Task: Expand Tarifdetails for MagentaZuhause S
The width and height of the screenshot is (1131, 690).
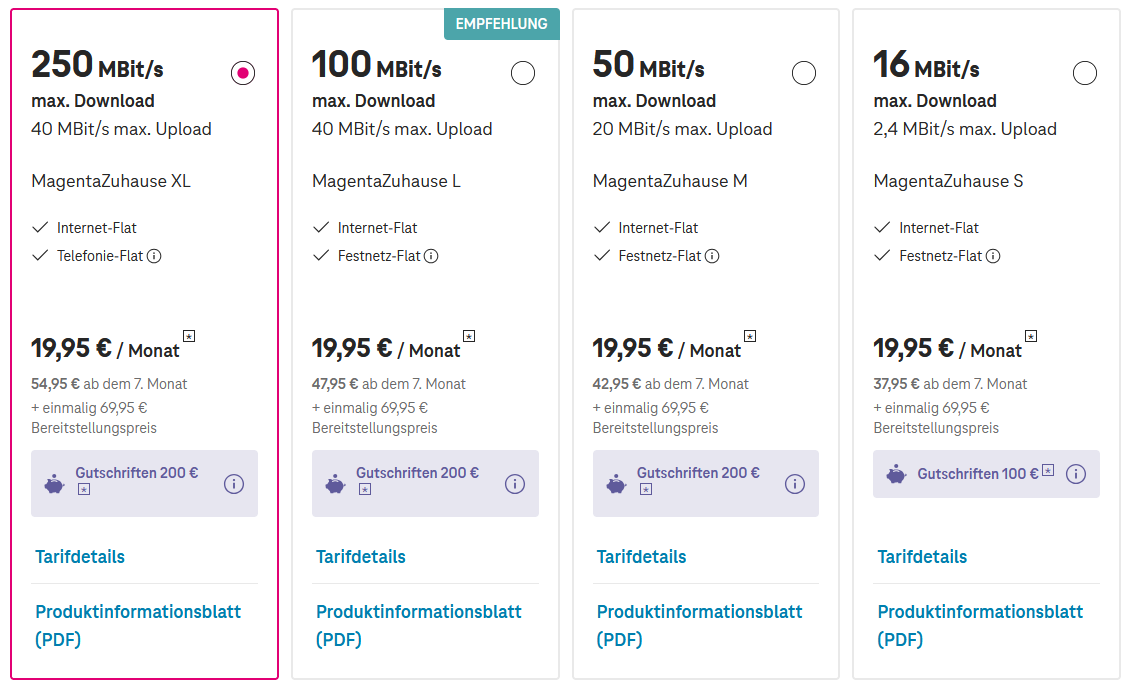Action: 922,557
